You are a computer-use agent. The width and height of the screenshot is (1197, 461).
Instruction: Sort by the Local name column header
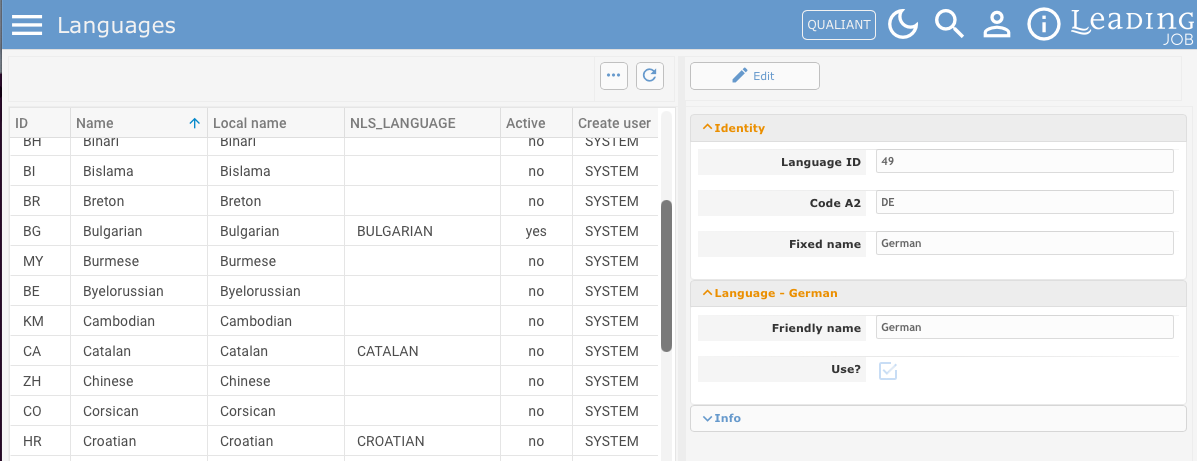[276, 123]
